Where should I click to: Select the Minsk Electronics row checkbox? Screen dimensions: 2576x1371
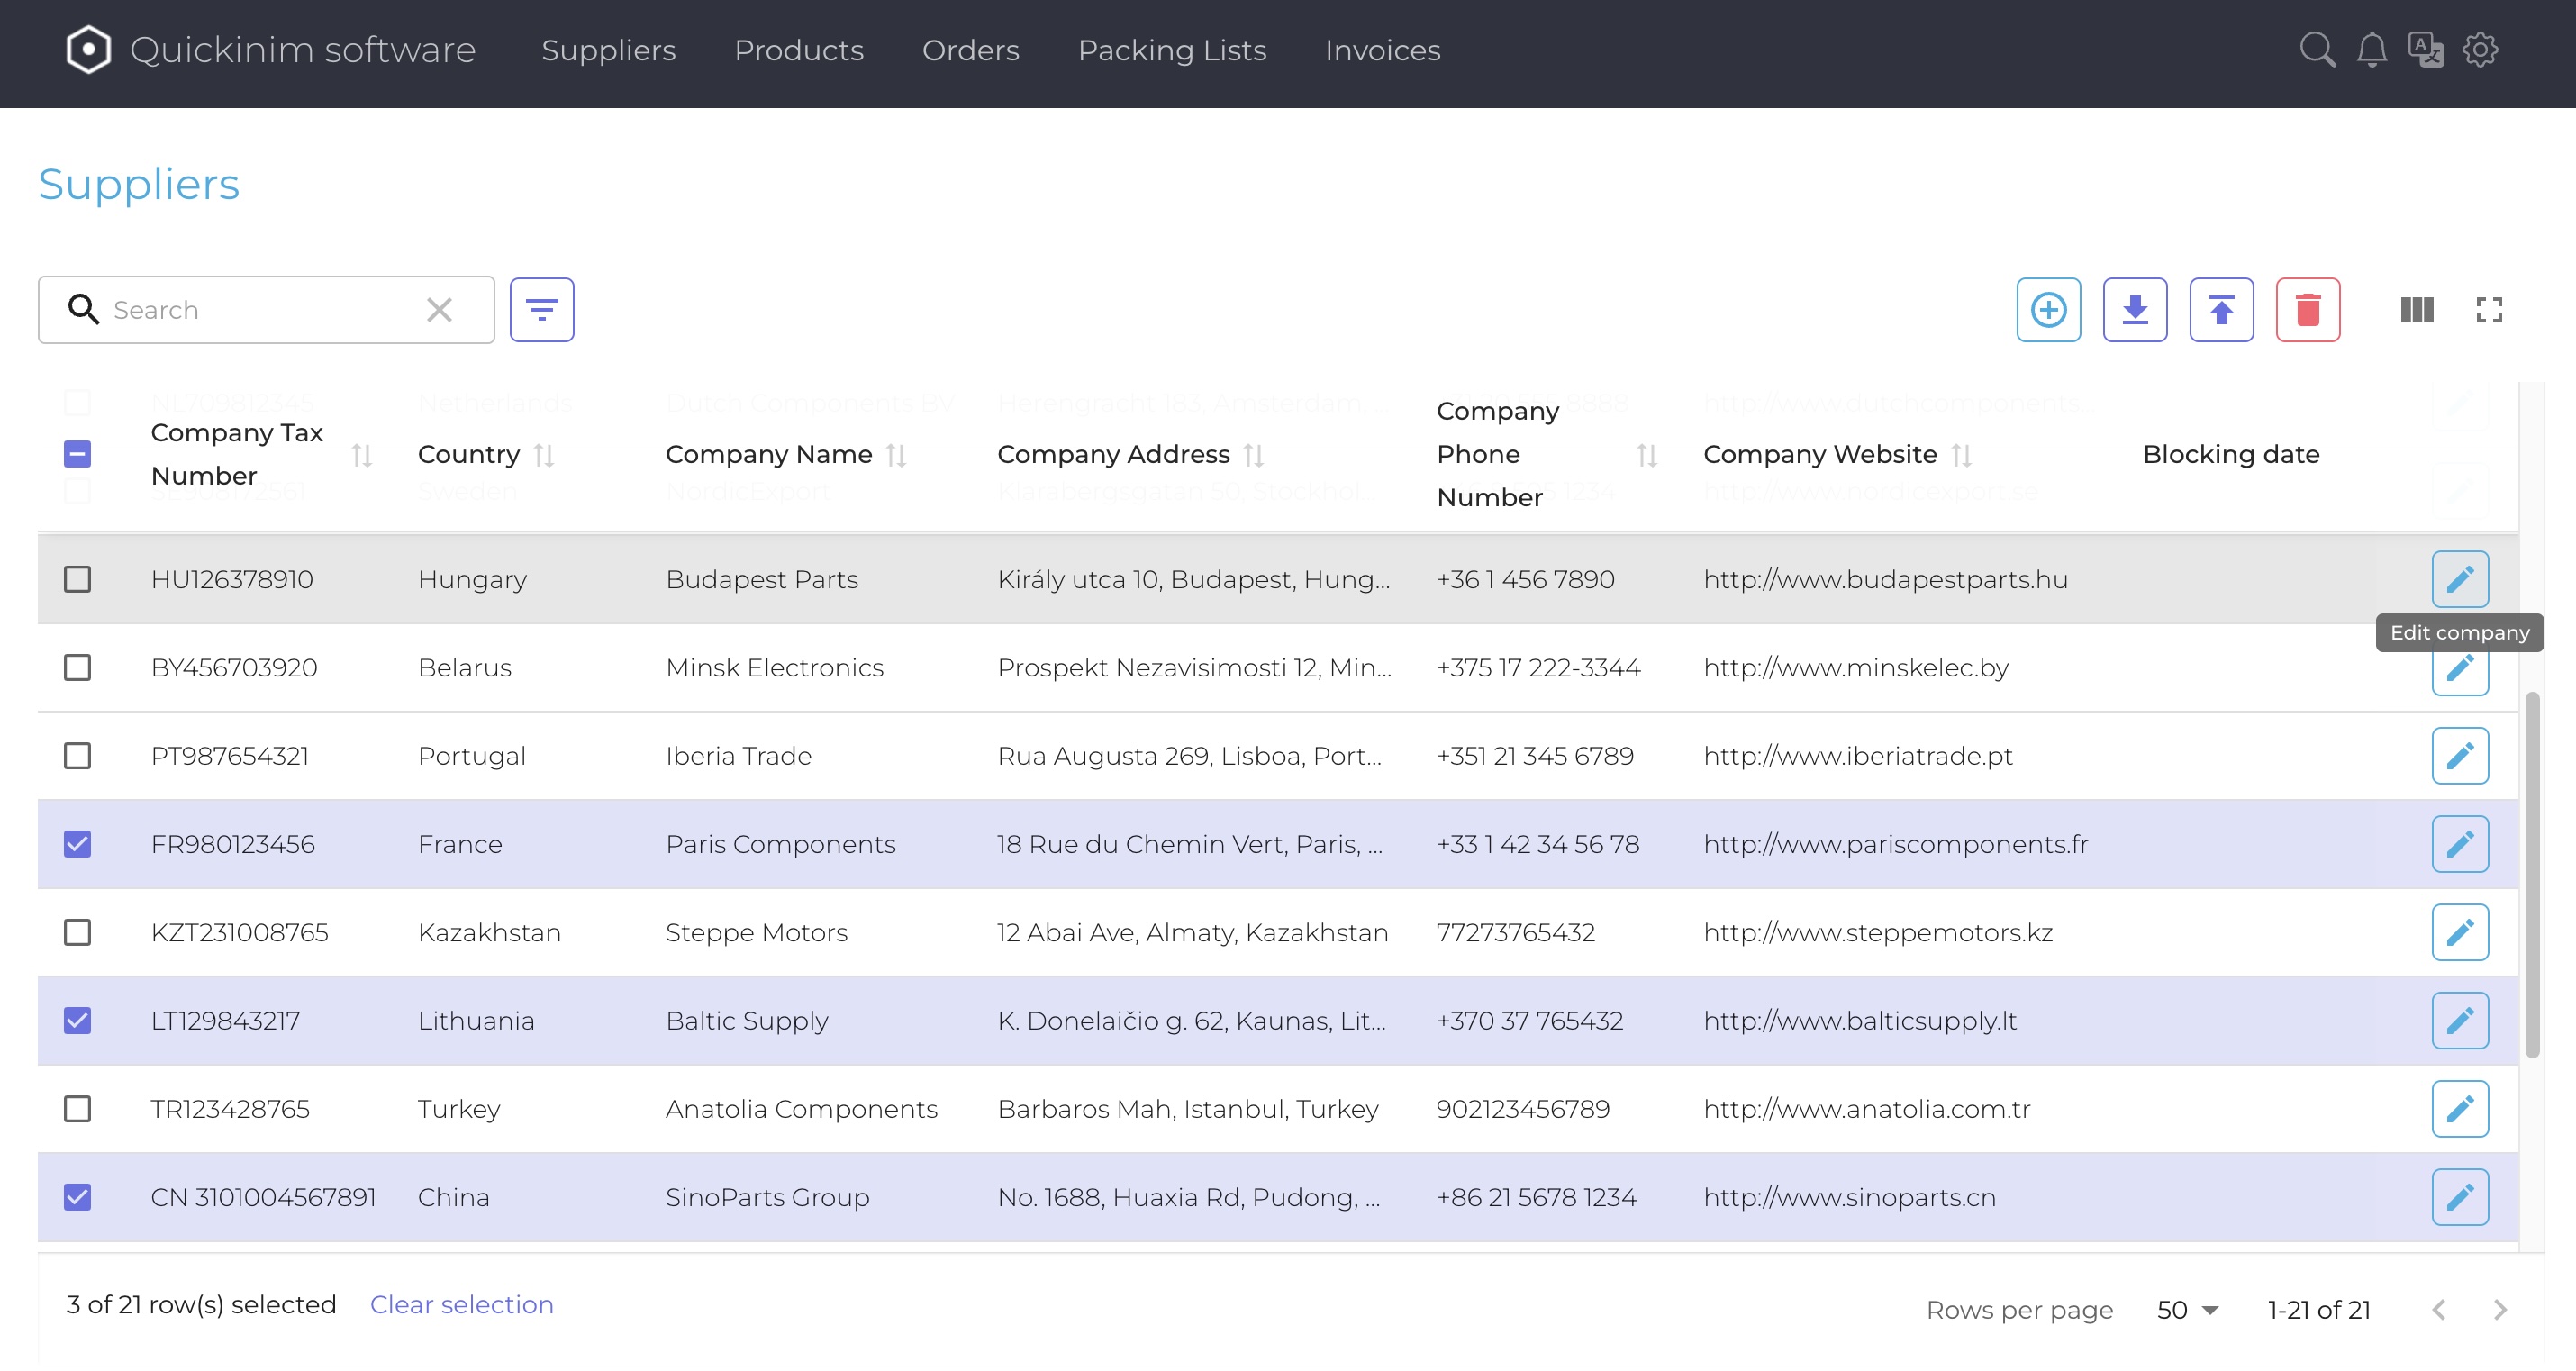[78, 667]
